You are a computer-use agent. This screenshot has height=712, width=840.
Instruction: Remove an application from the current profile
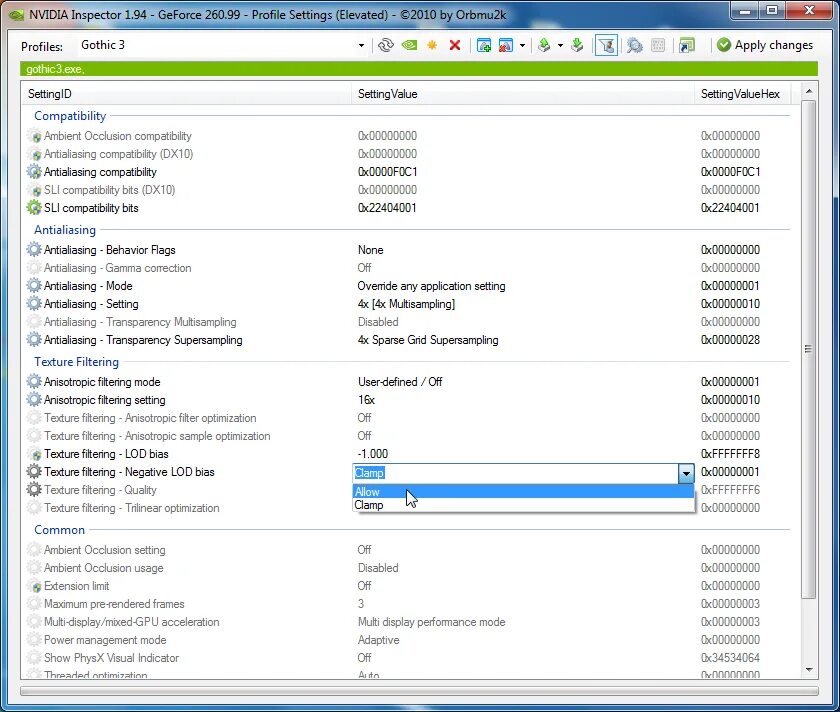coord(506,46)
